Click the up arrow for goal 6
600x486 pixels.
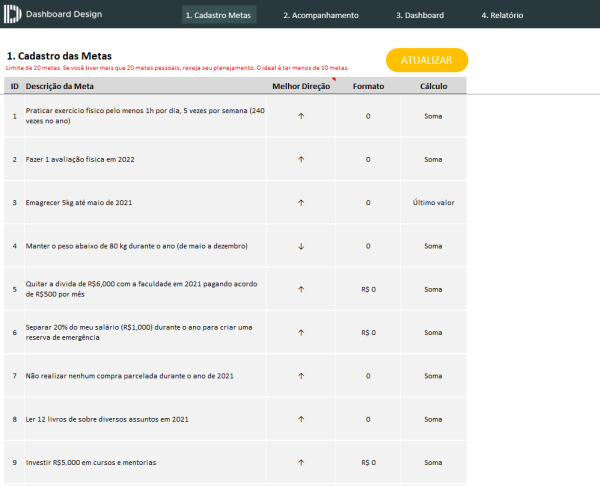(301, 332)
